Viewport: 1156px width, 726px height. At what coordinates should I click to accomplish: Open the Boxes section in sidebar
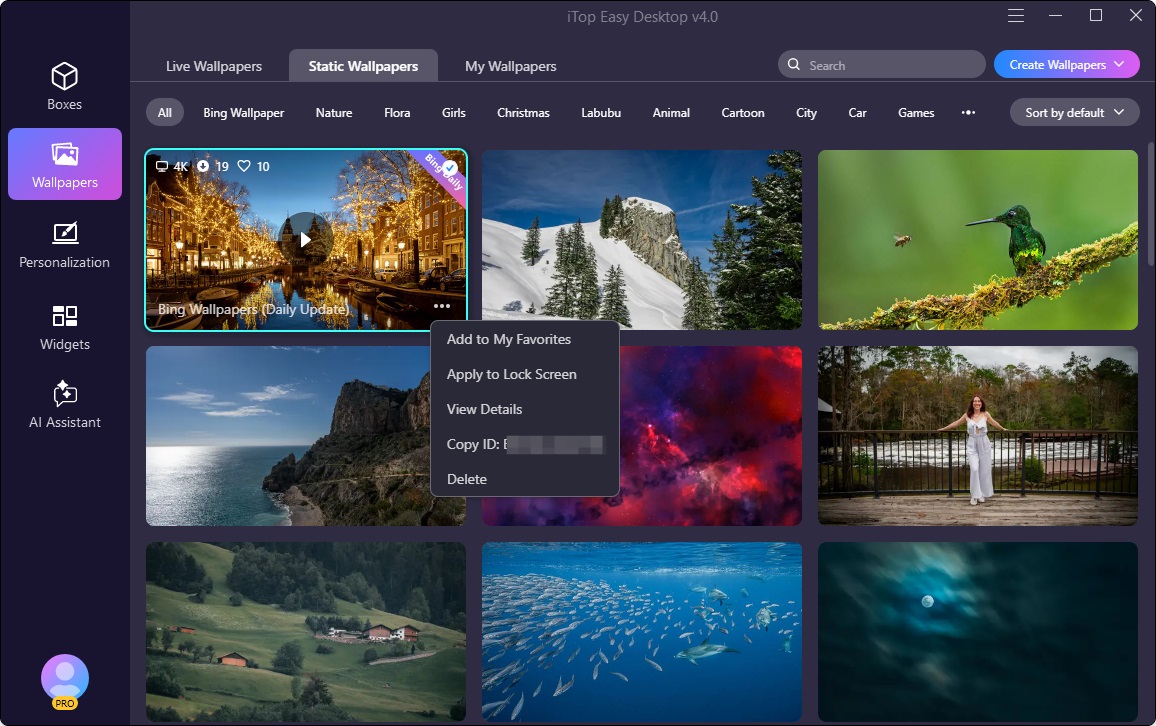point(65,86)
